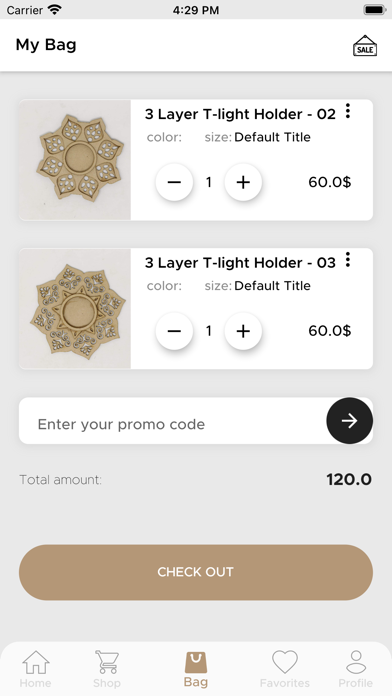
Task: Decrease quantity of T-light Holder - 02
Action: (174, 182)
